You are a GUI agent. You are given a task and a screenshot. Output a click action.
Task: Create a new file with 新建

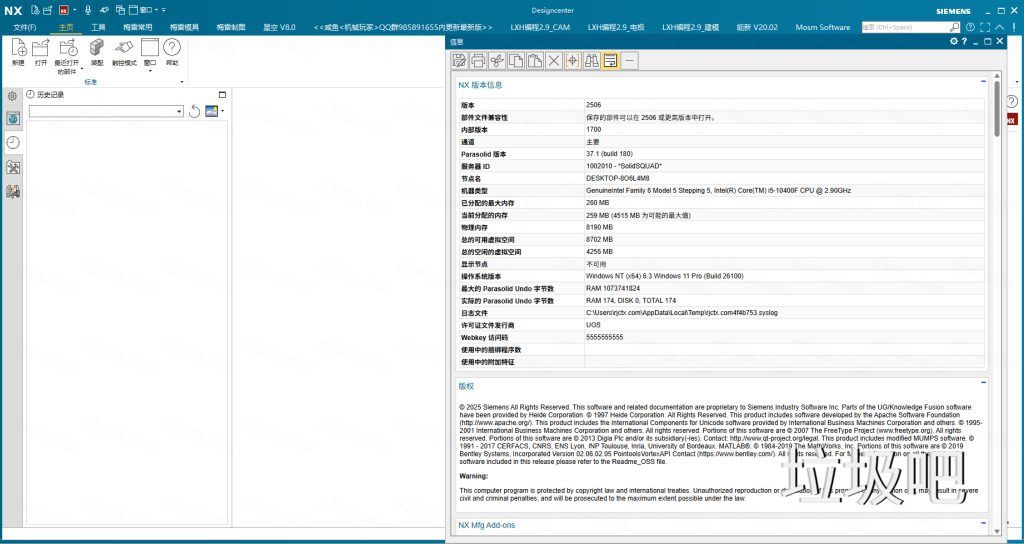pyautogui.click(x=18, y=52)
